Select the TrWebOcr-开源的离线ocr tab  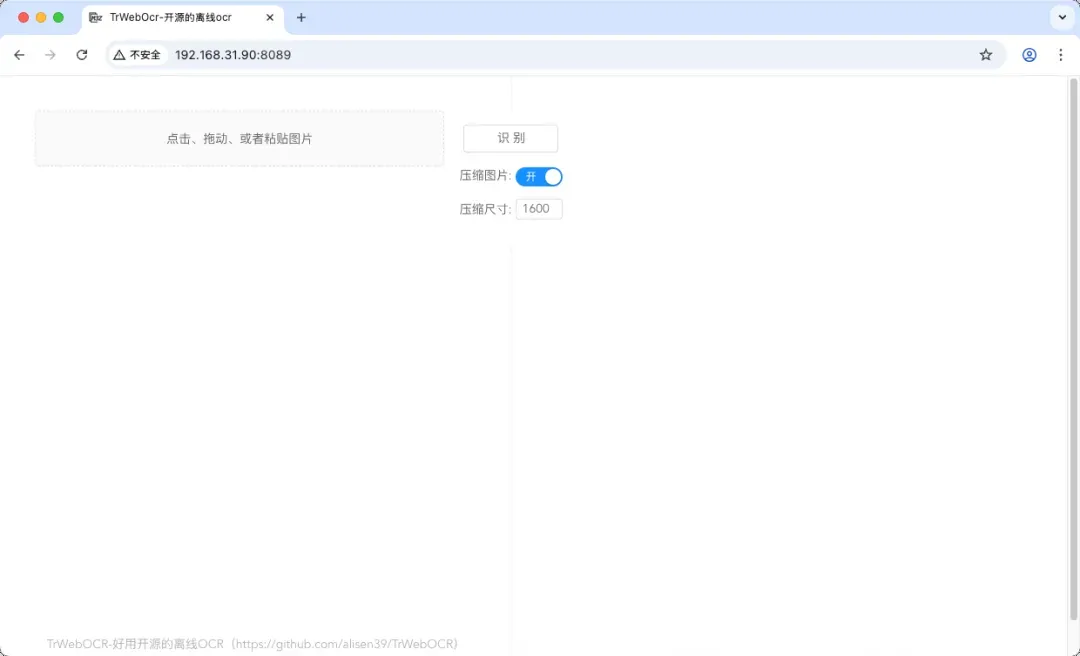tap(170, 18)
